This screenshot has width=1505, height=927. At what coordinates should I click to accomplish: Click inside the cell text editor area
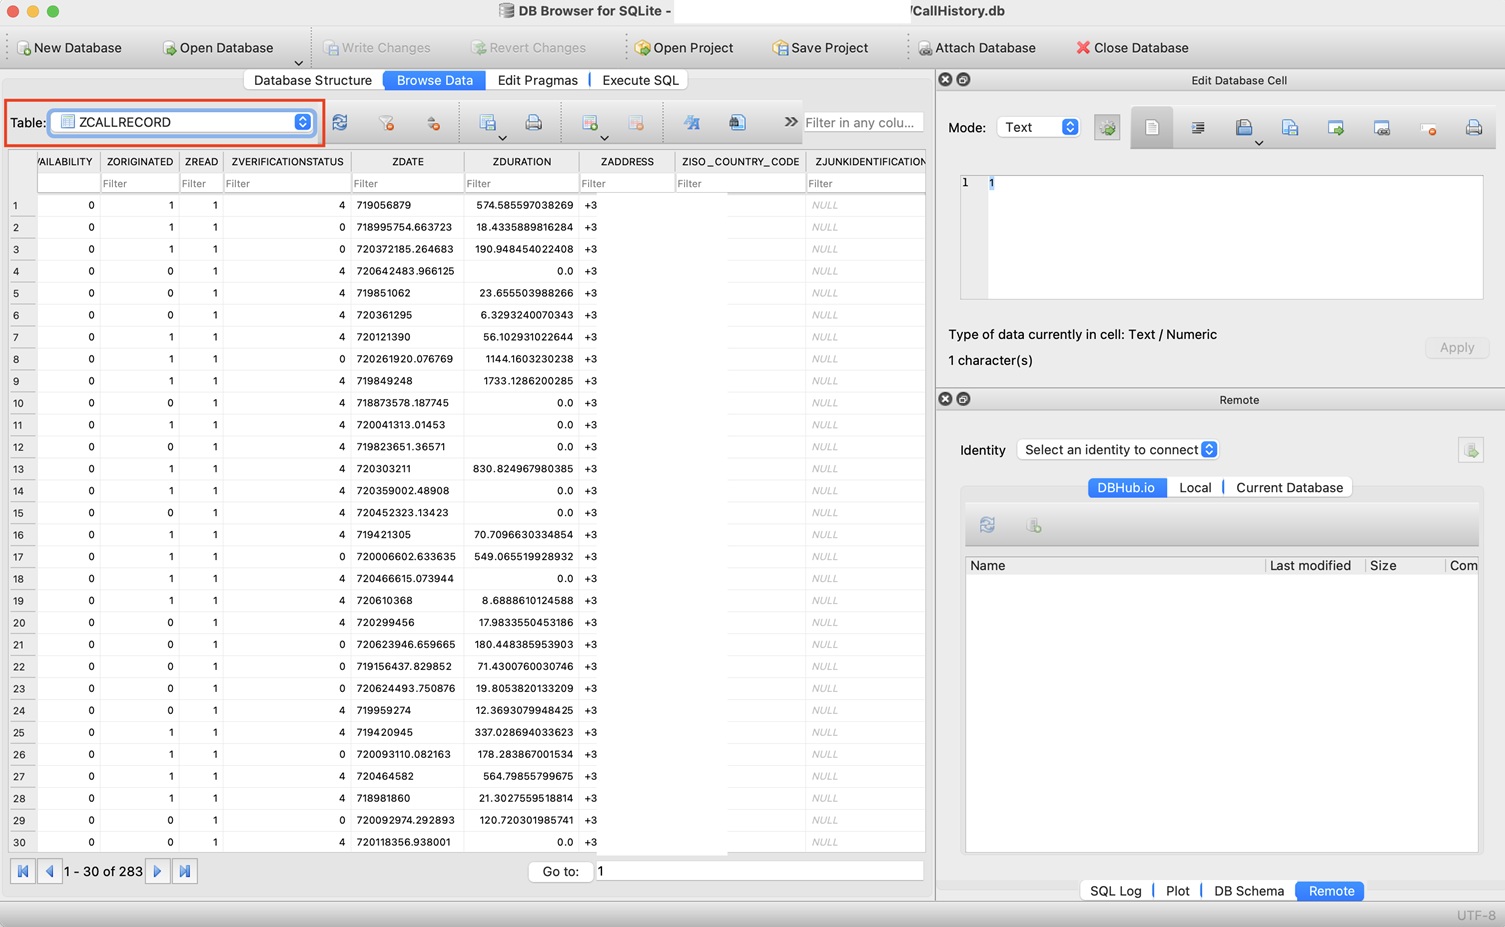point(1235,237)
